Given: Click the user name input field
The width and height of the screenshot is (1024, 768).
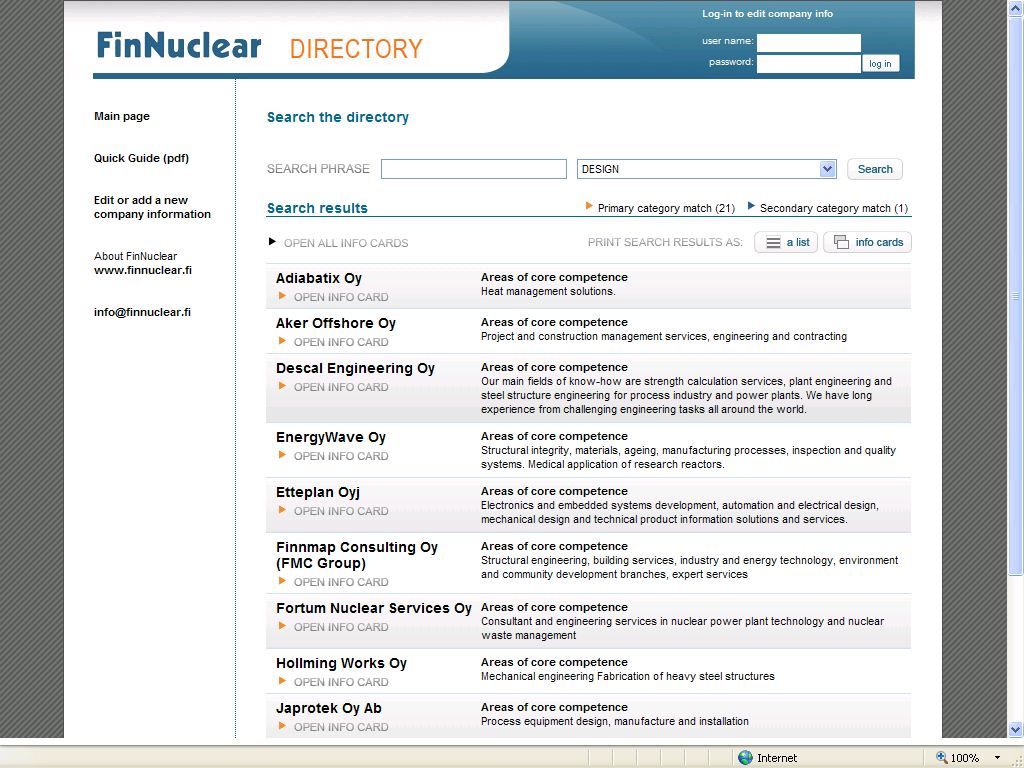Looking at the screenshot, I should pos(808,43).
